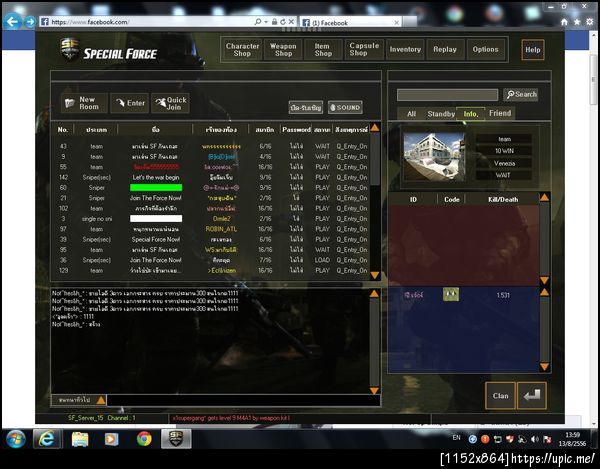Click the Enter room button
Screen dimensions: 600x469
(x=130, y=103)
